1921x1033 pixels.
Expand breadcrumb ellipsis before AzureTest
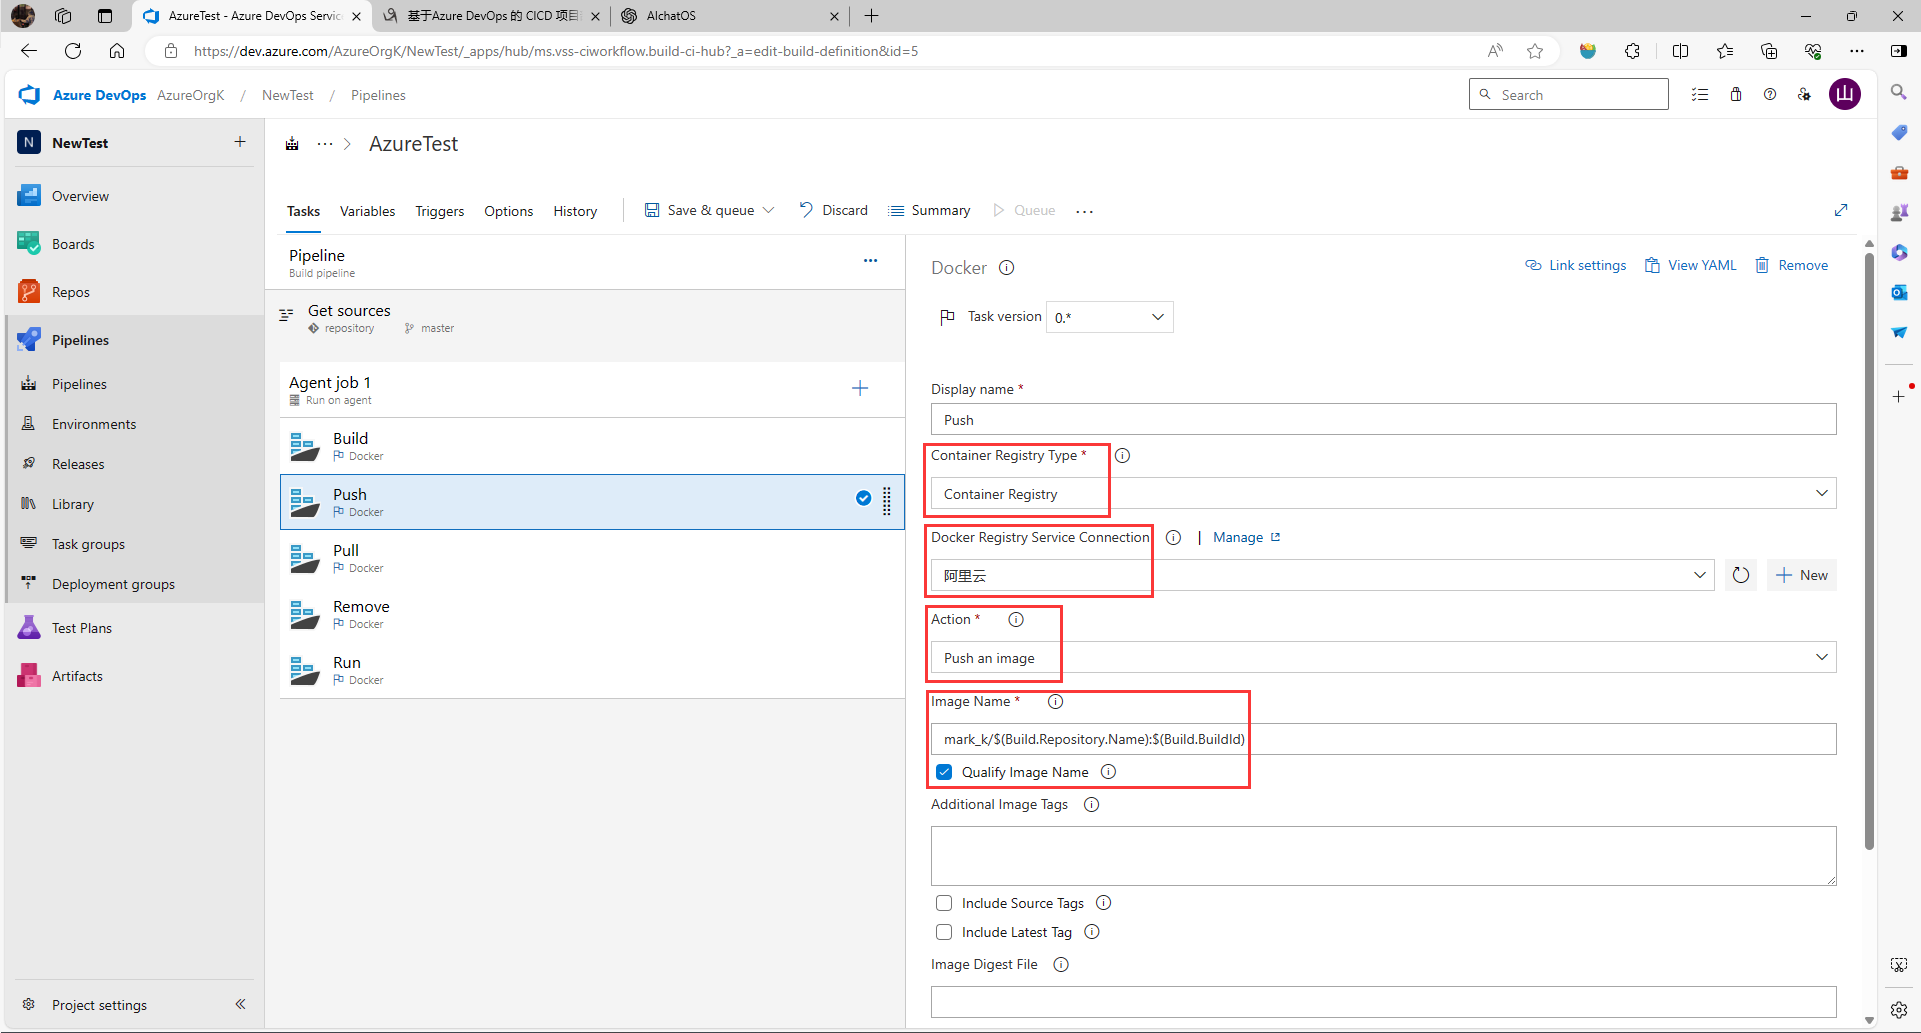tap(325, 144)
